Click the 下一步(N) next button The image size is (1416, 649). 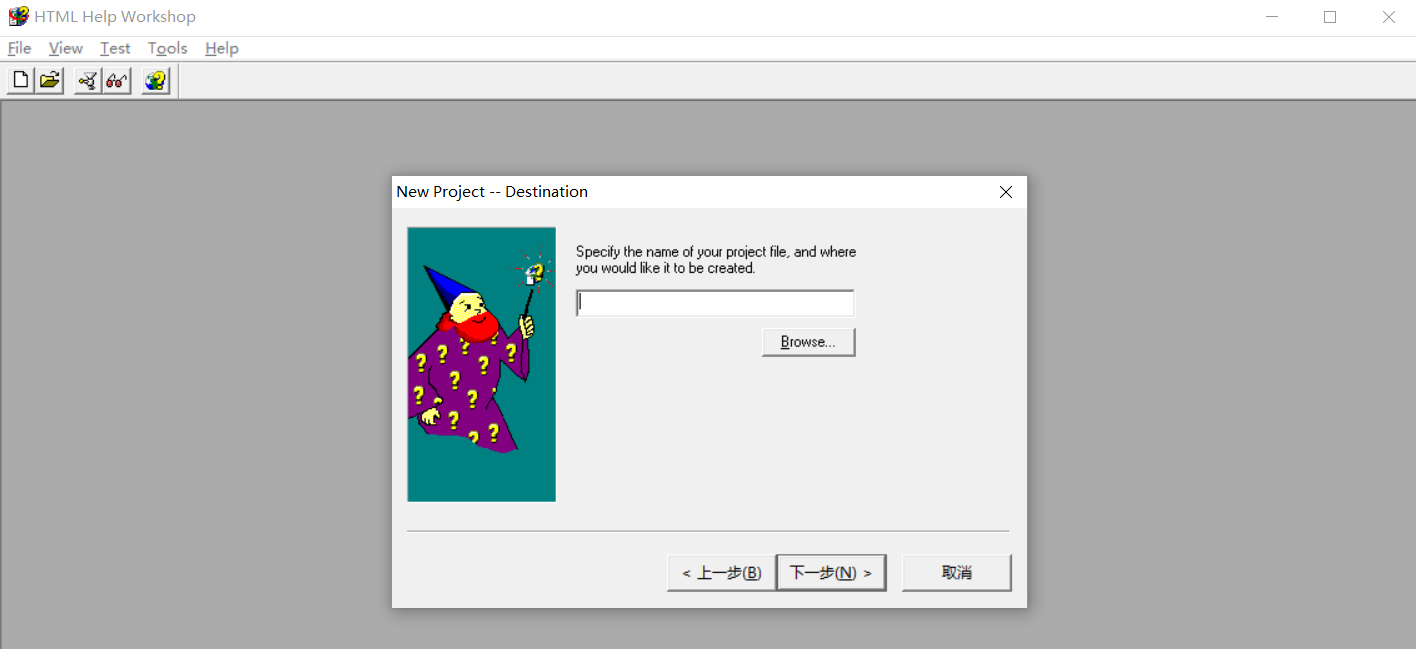point(831,572)
